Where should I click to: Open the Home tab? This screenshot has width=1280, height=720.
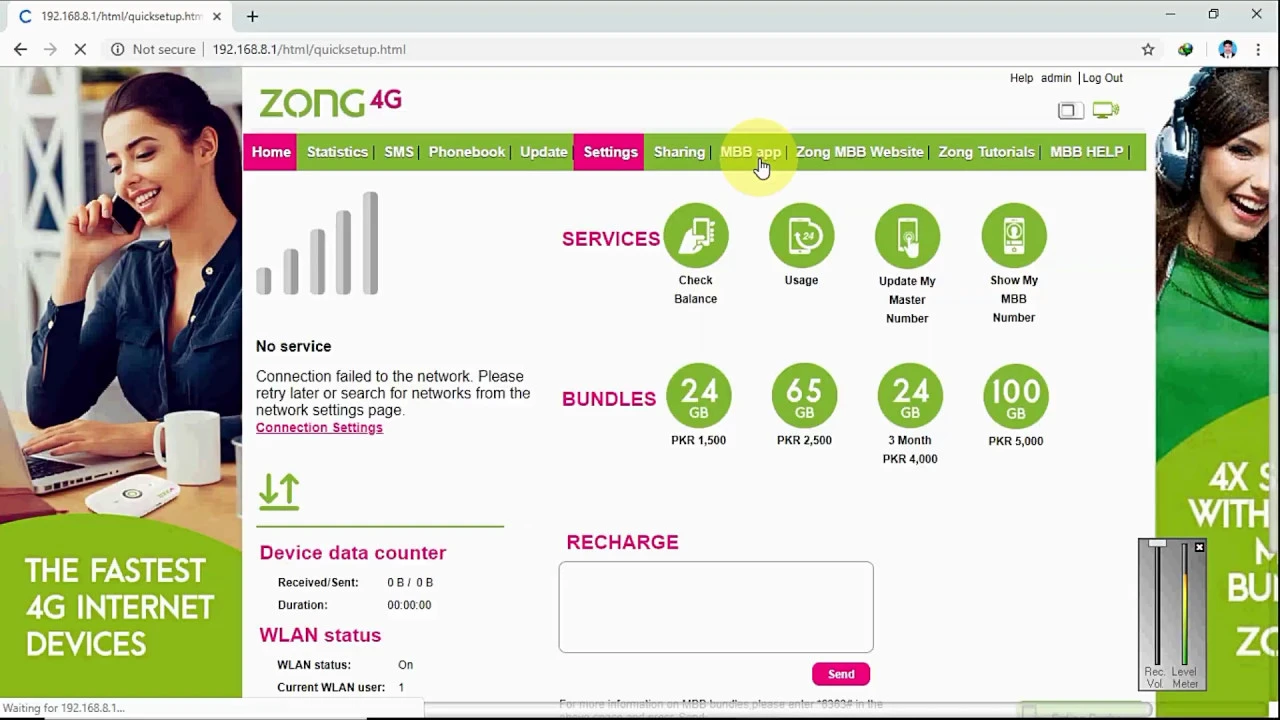pos(271,152)
